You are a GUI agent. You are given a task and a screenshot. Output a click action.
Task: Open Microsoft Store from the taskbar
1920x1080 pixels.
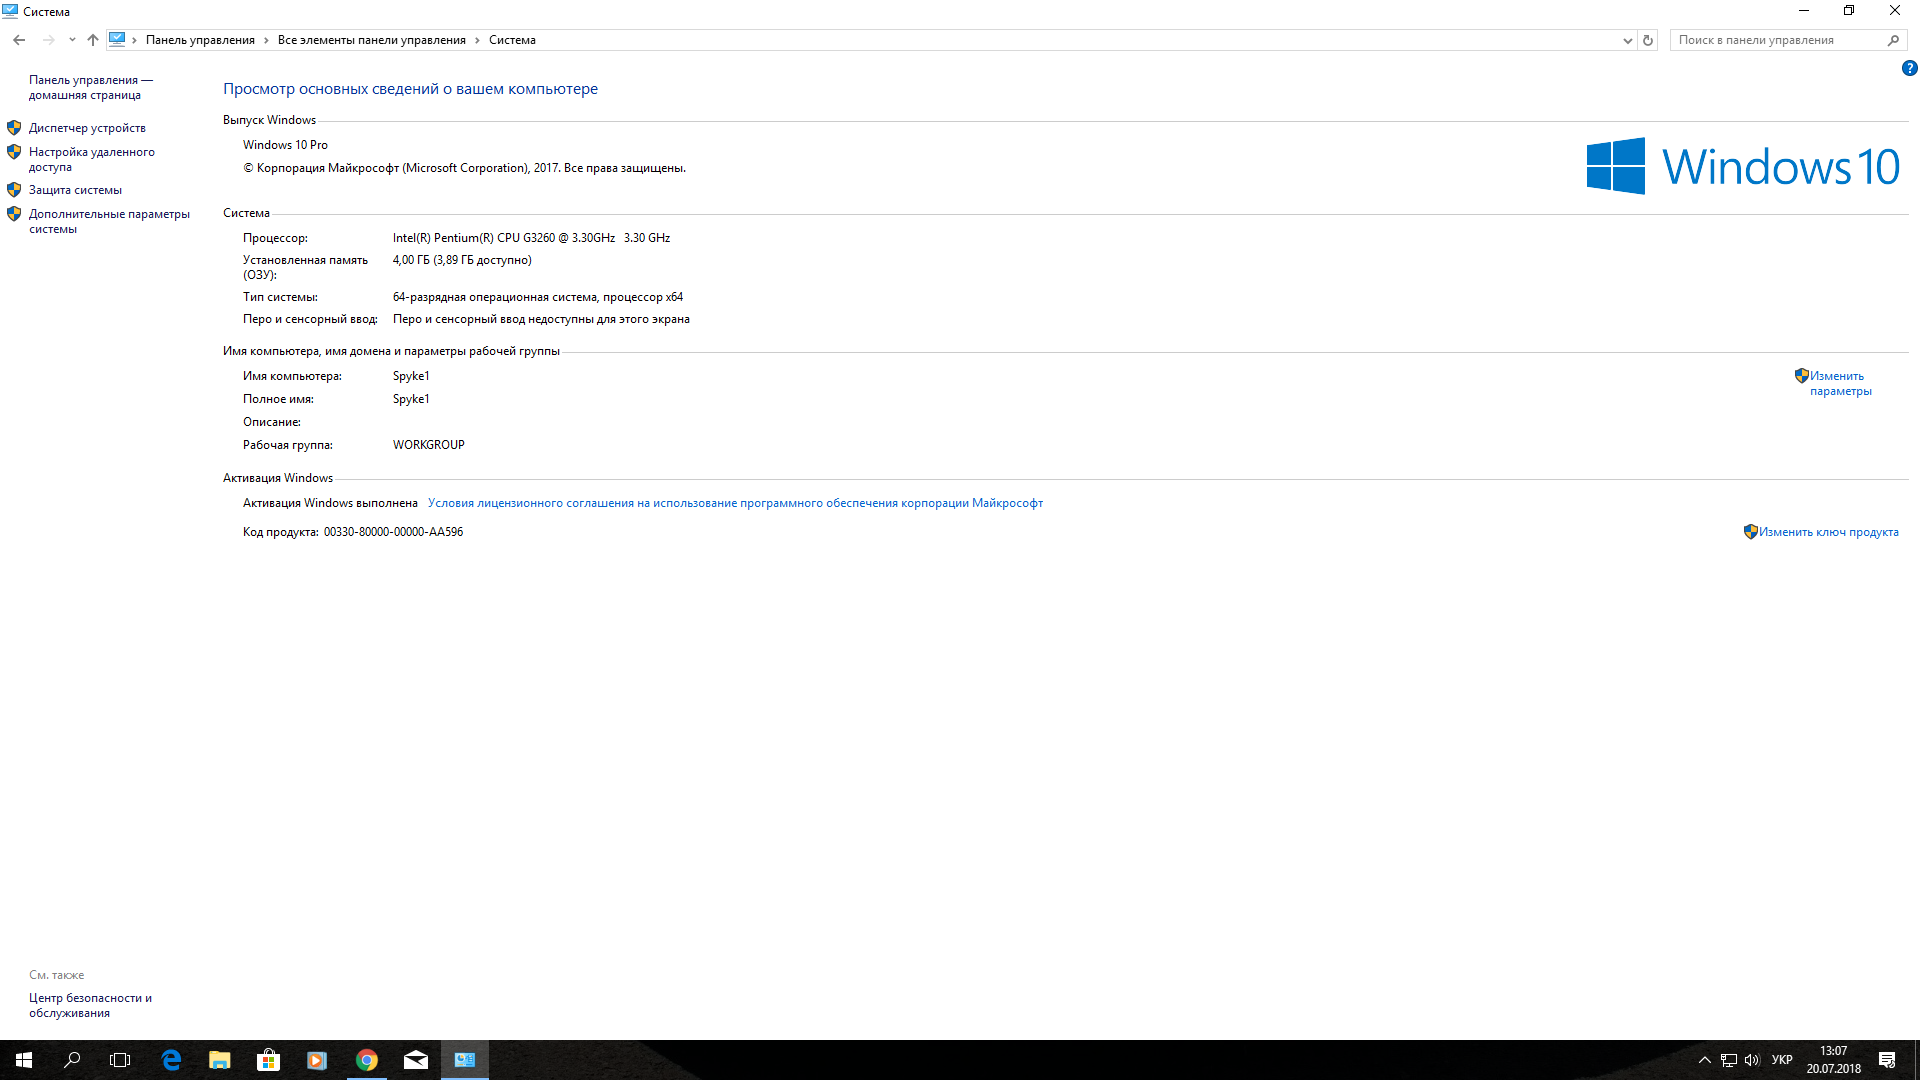pos(268,1060)
